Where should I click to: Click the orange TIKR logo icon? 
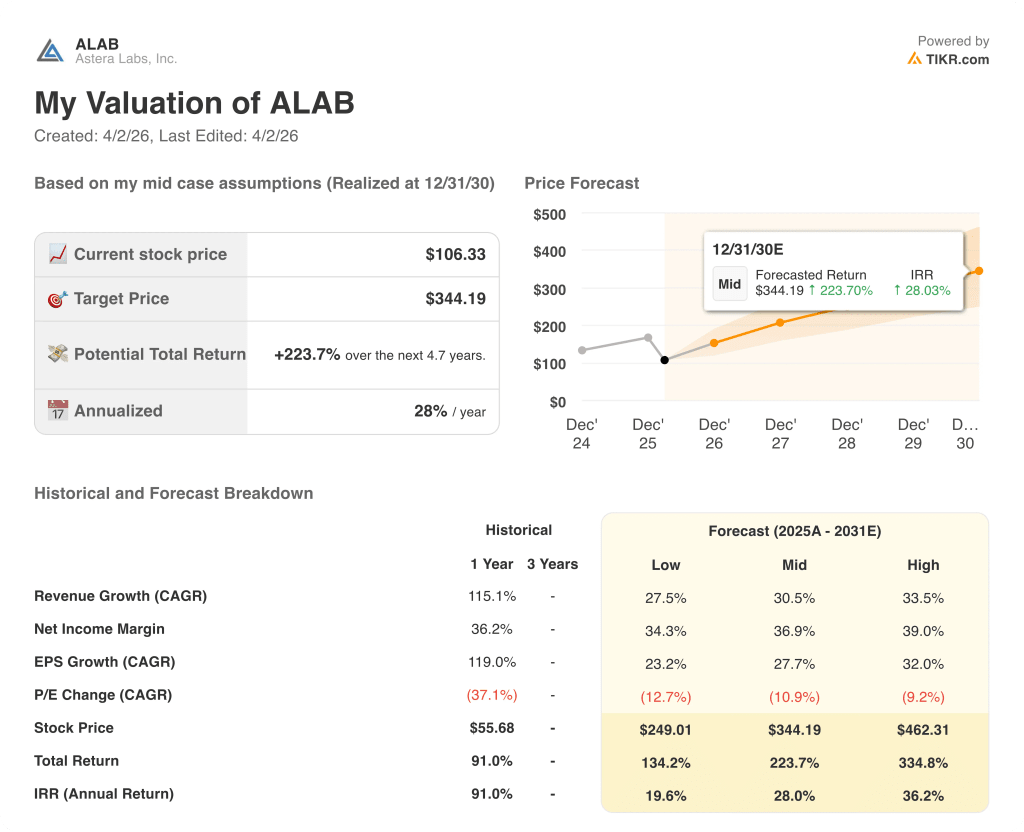[x=914, y=59]
